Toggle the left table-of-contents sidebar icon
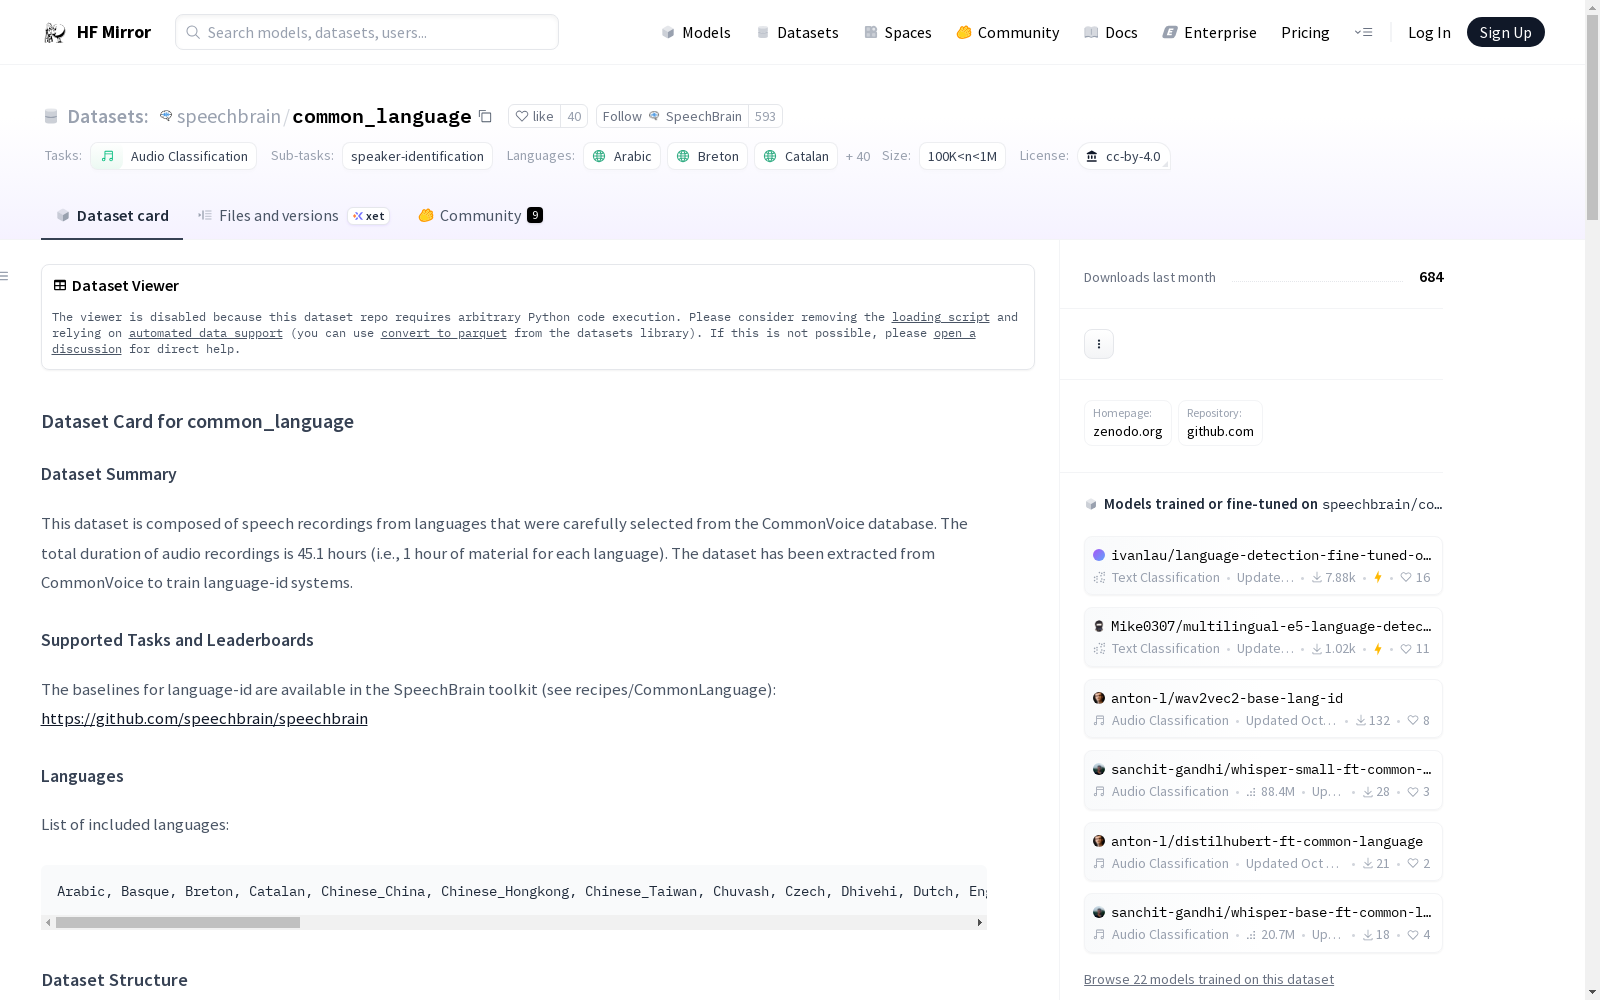This screenshot has height=1000, width=1600. pos(5,276)
